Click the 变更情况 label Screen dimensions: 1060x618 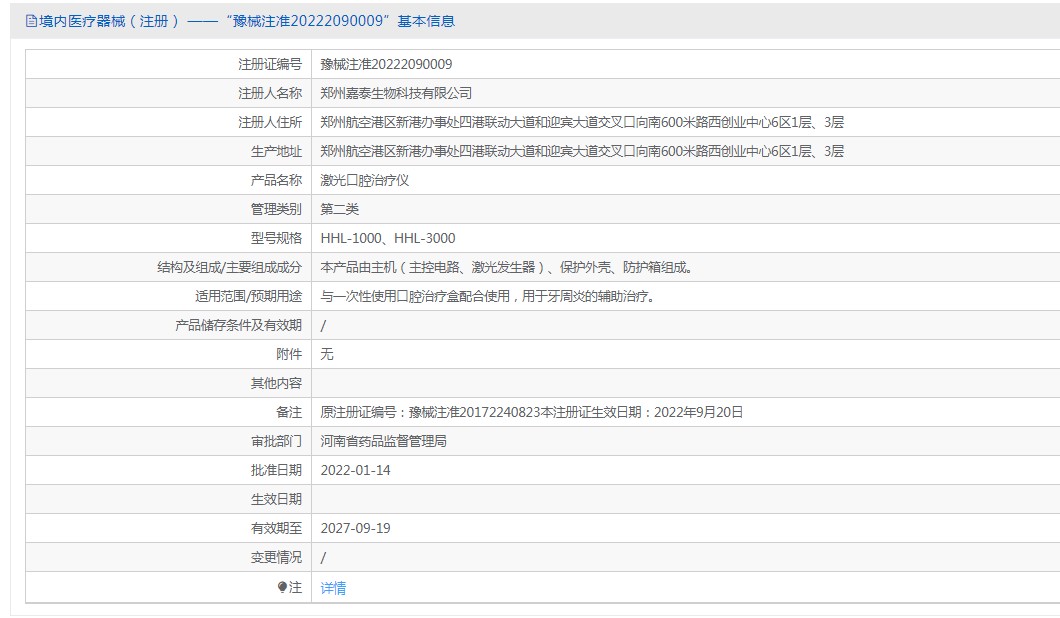[x=276, y=557]
